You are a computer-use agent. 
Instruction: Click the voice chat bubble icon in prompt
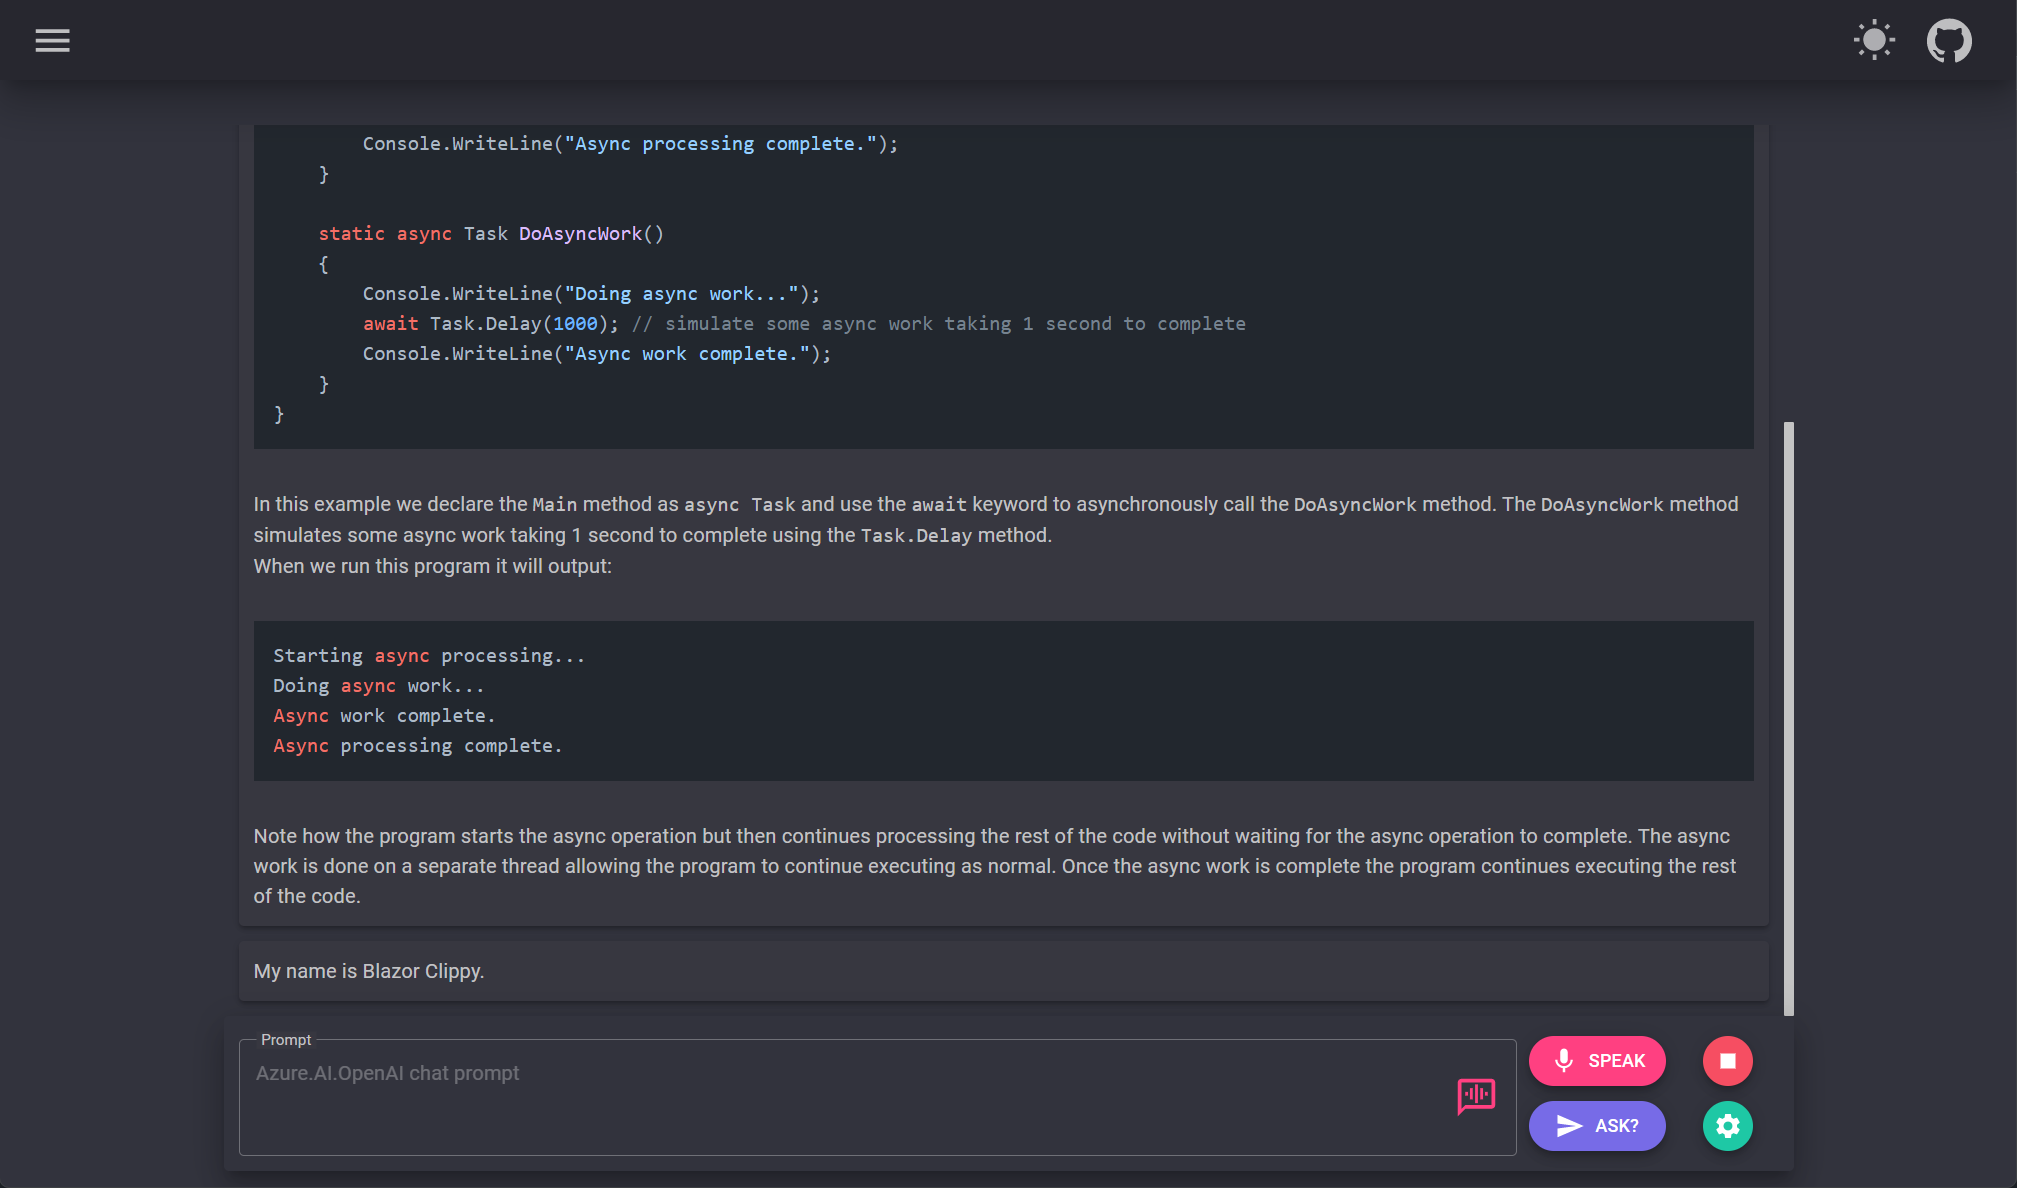1475,1096
